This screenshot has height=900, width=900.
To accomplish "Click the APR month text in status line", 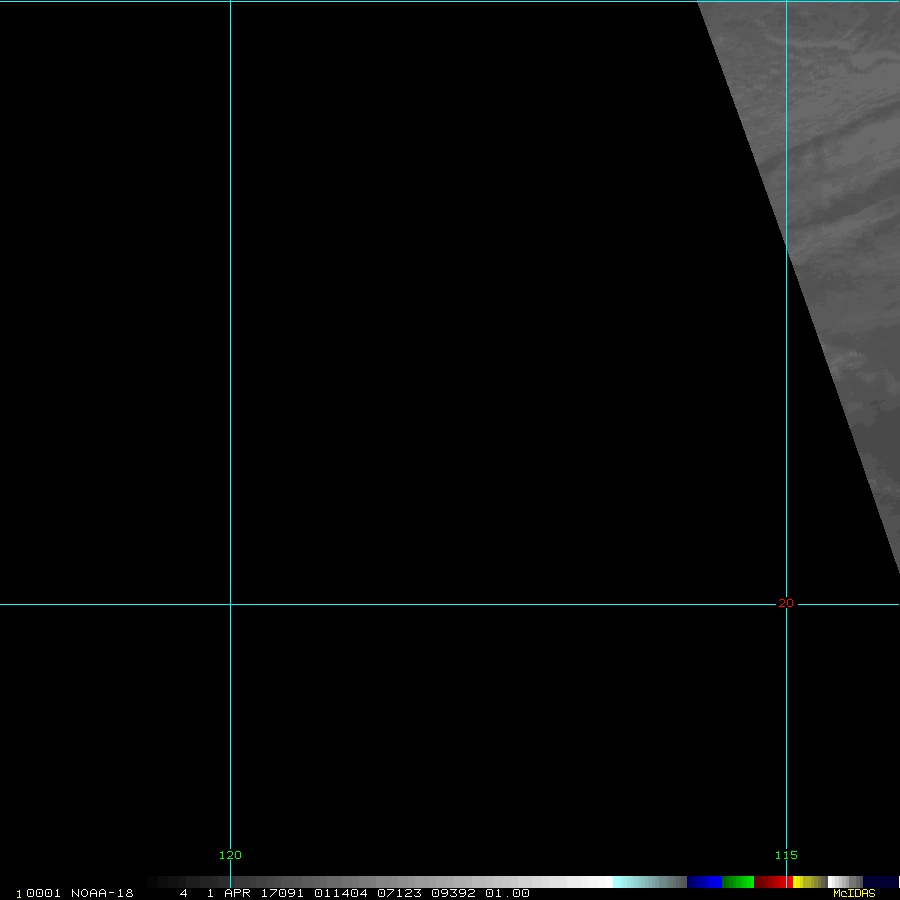I will coord(237,893).
